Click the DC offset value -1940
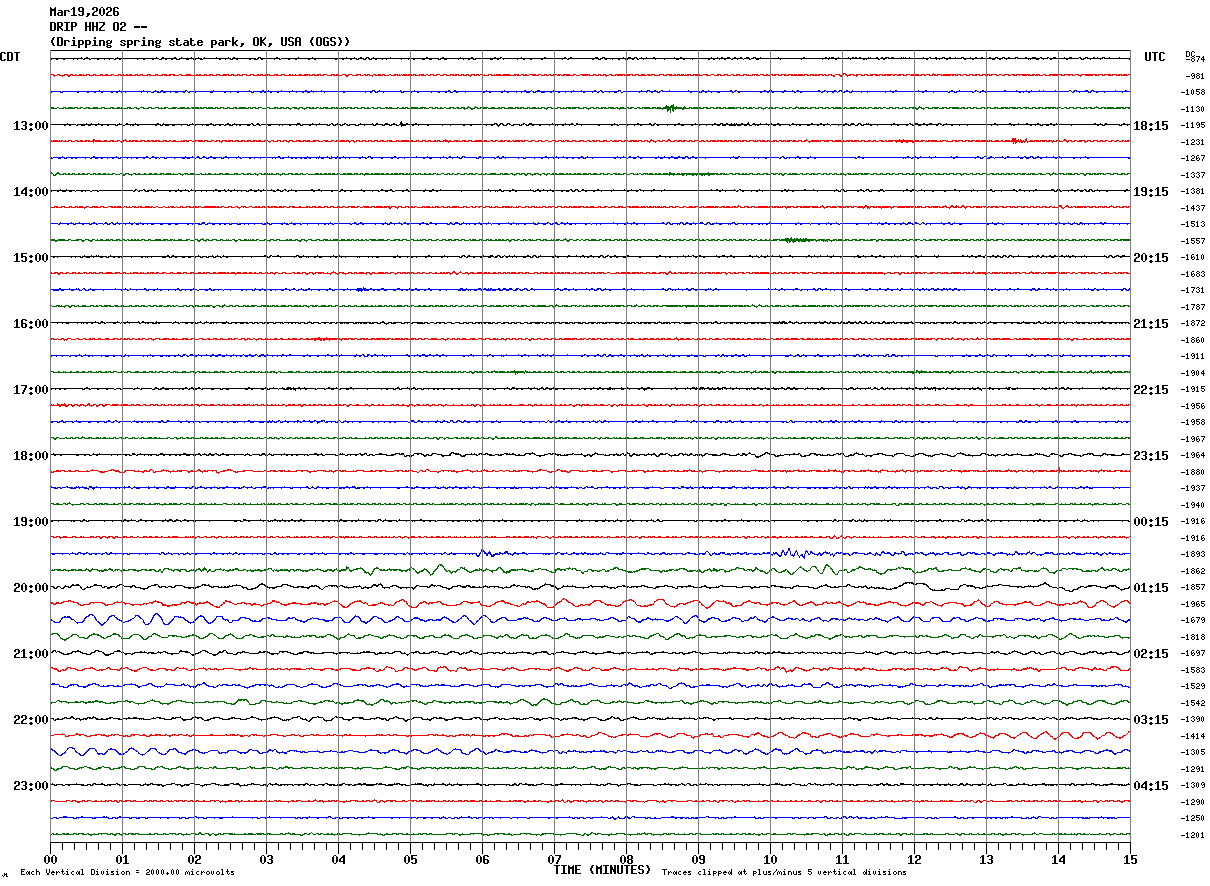The image size is (1210, 886). click(1194, 505)
